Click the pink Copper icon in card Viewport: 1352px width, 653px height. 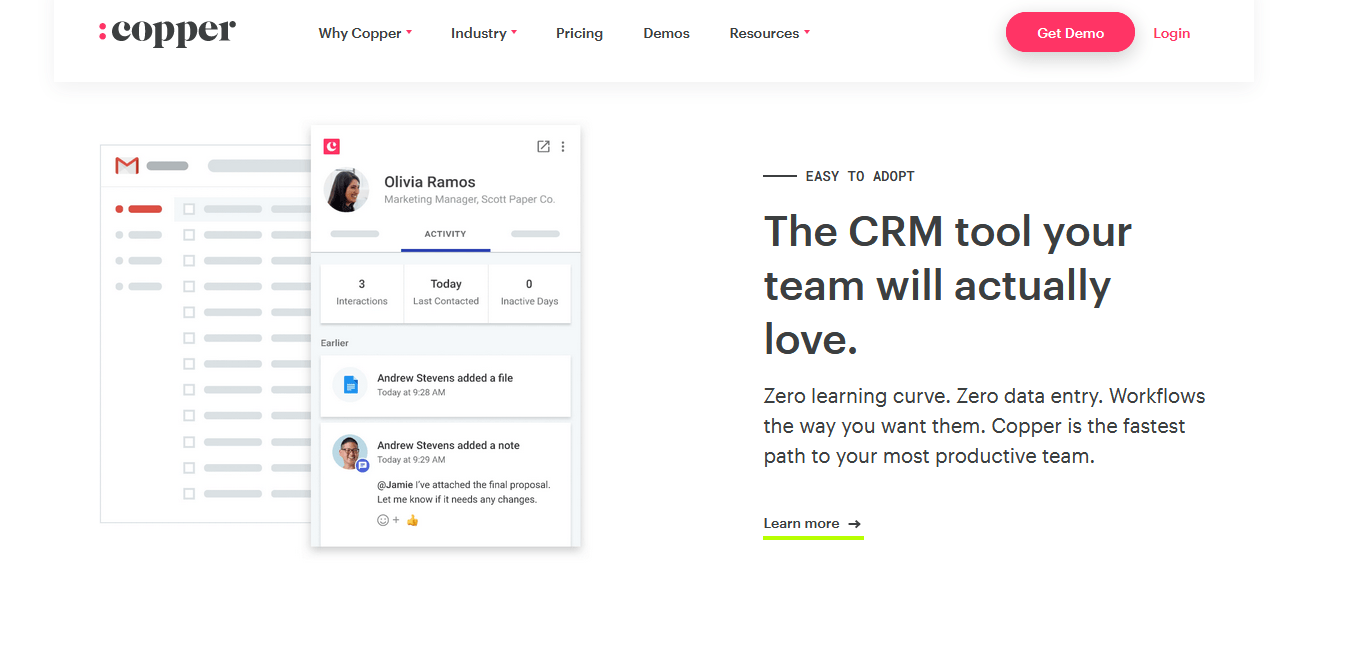click(332, 146)
